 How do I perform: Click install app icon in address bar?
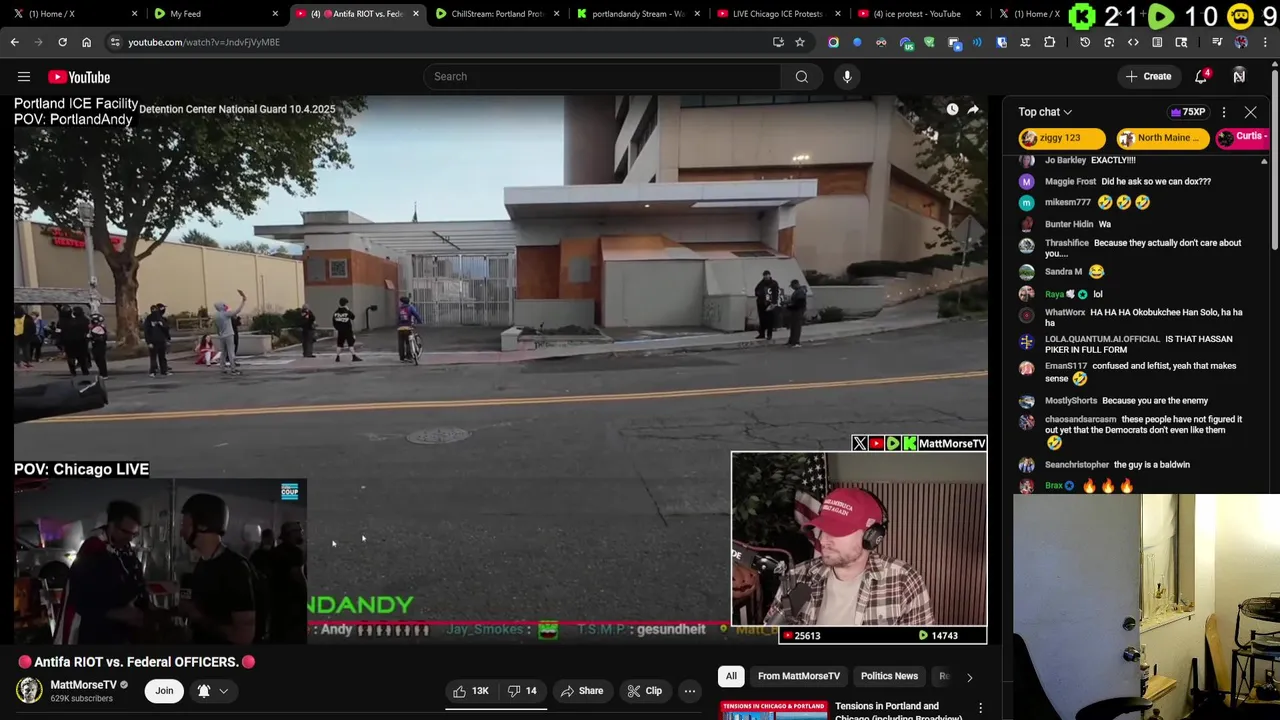pos(778,42)
